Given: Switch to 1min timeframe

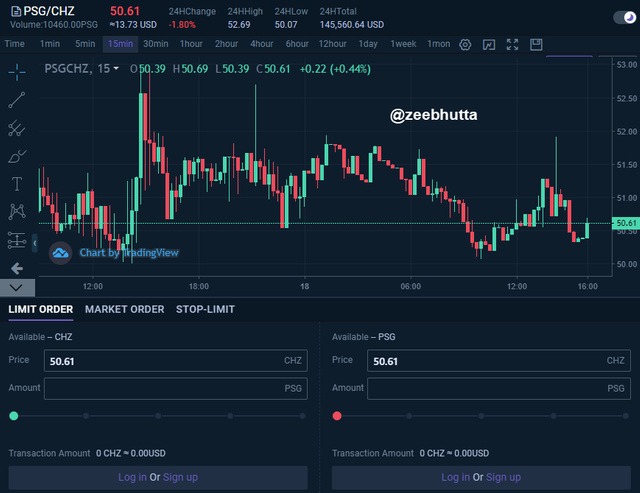Looking at the screenshot, I should coord(50,44).
